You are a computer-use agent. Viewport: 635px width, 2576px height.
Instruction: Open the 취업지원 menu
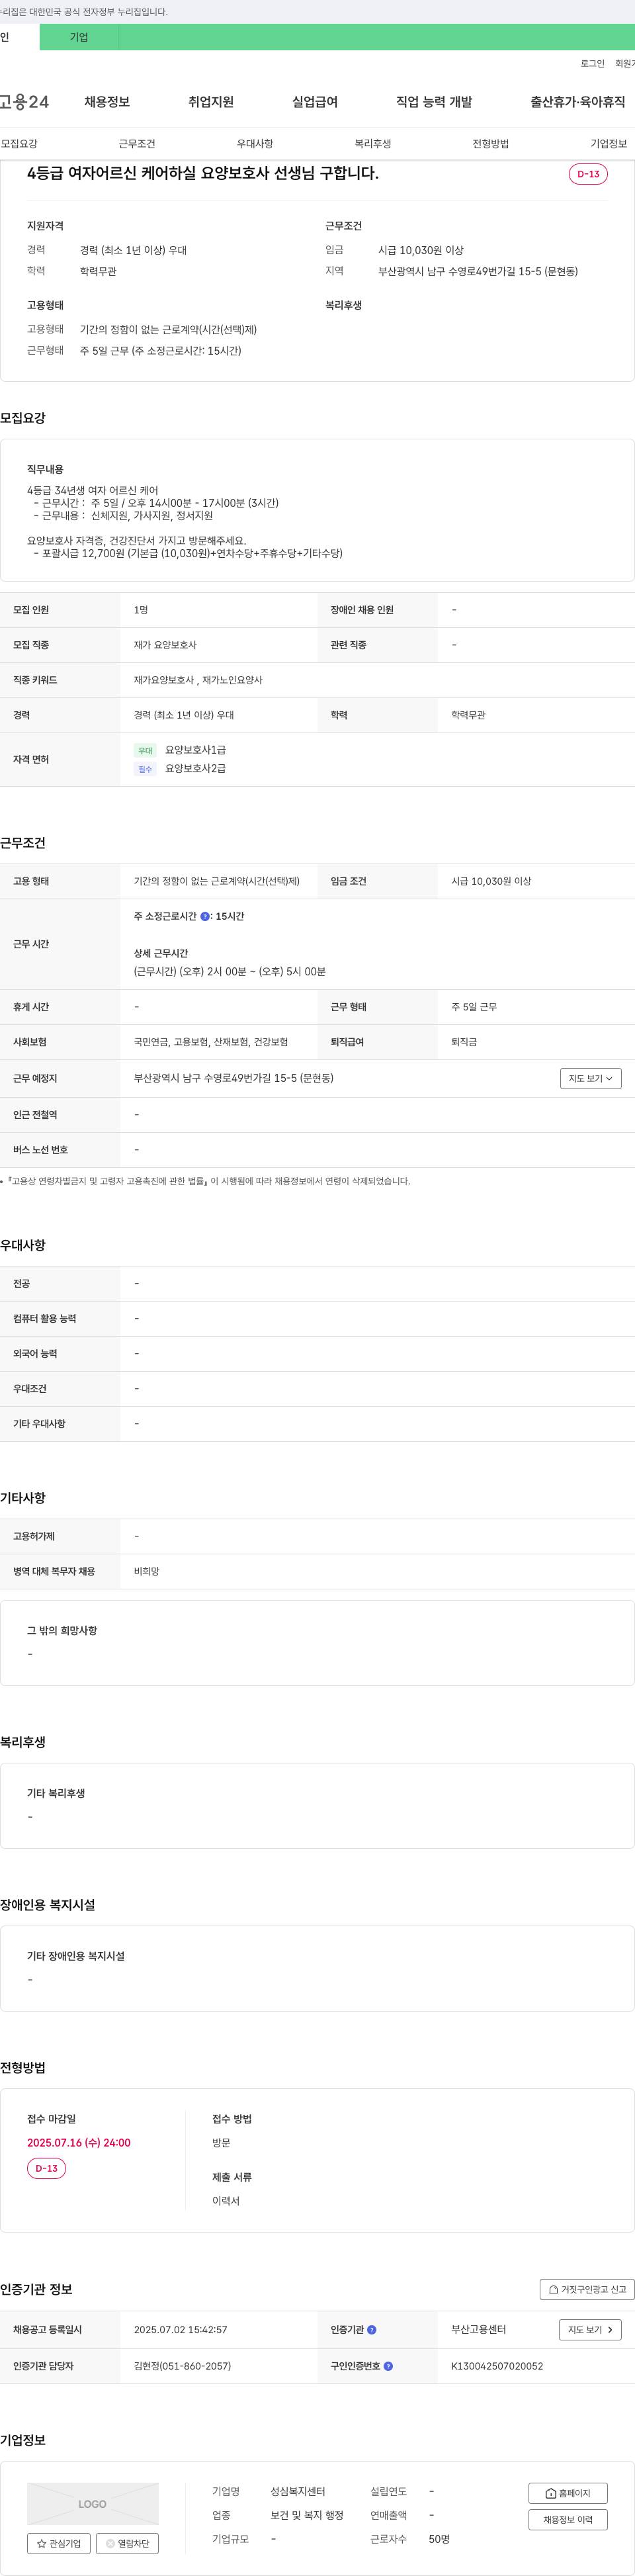[x=211, y=102]
